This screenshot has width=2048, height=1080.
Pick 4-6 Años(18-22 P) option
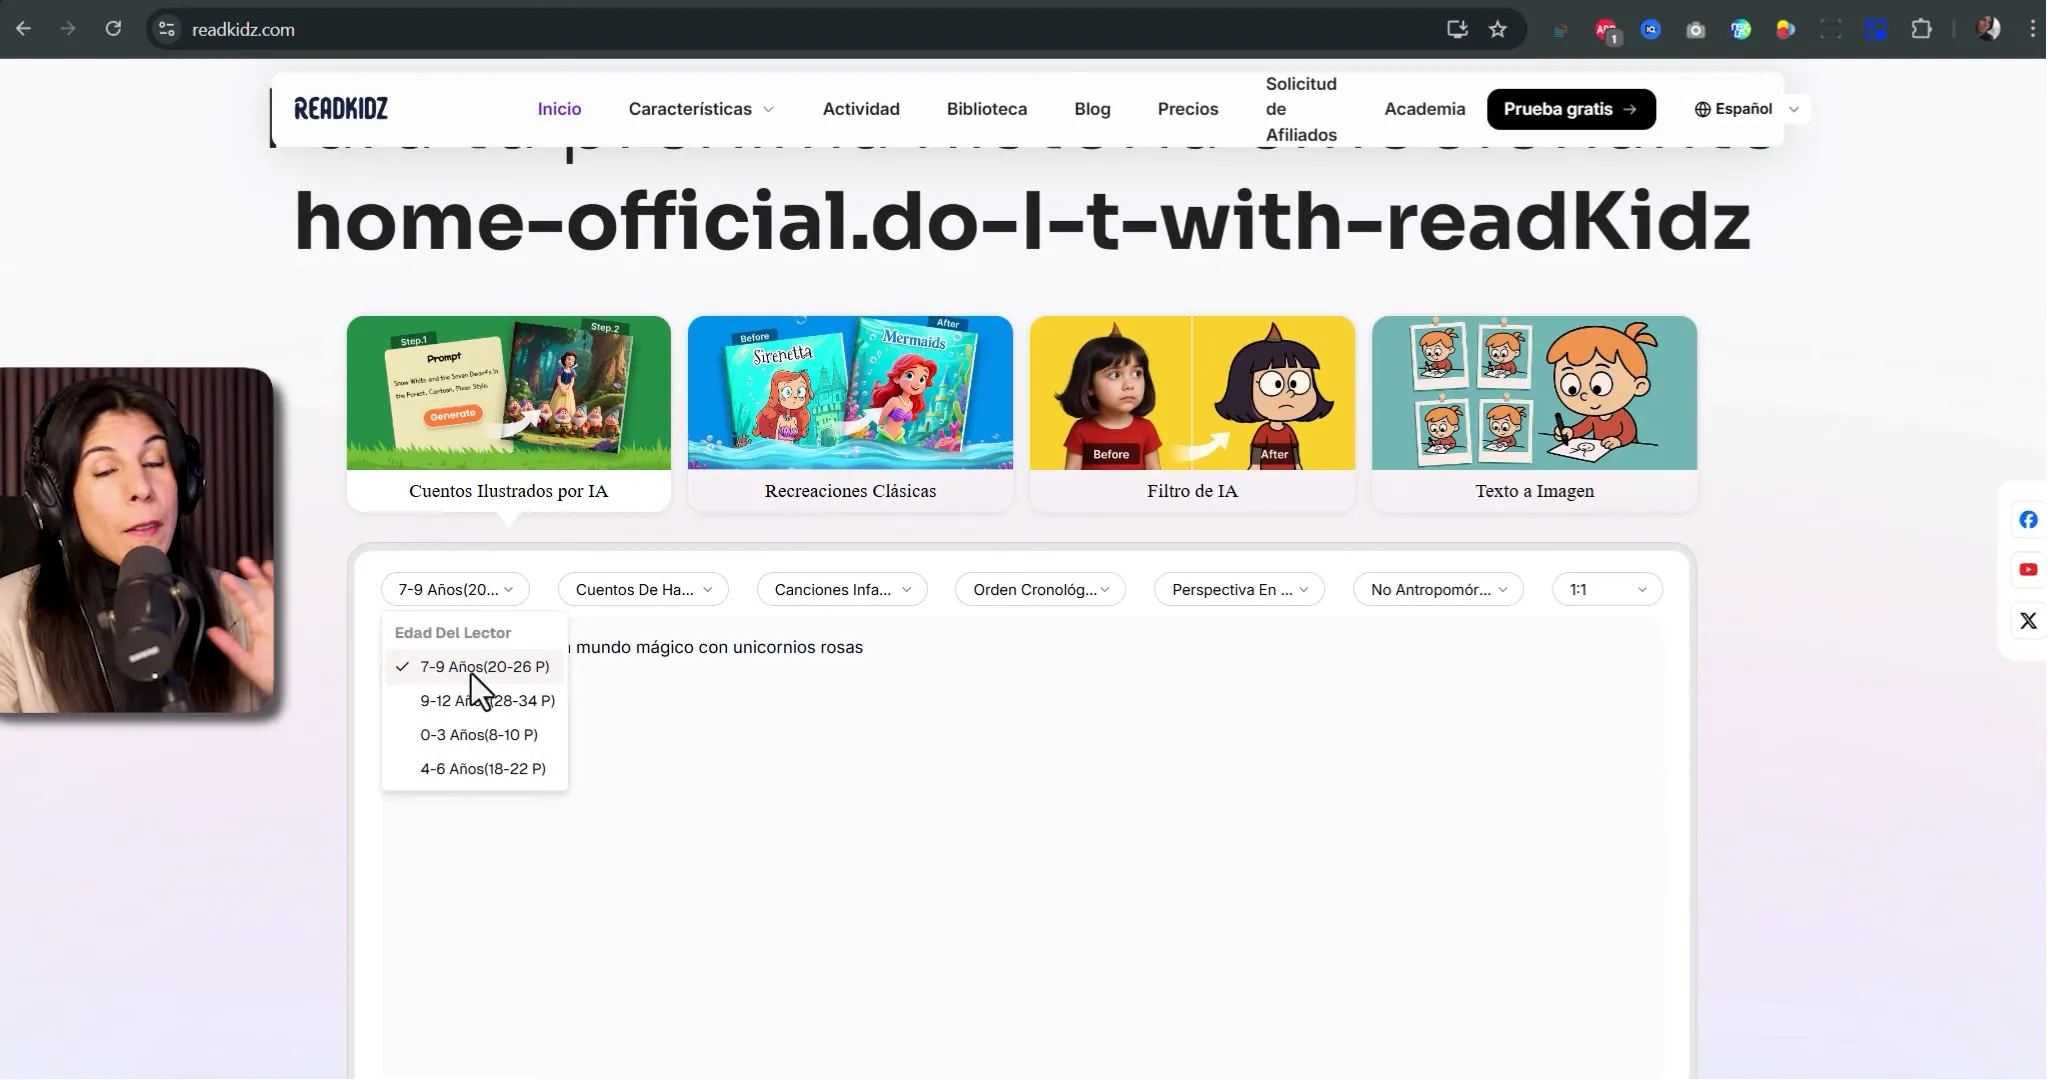482,769
